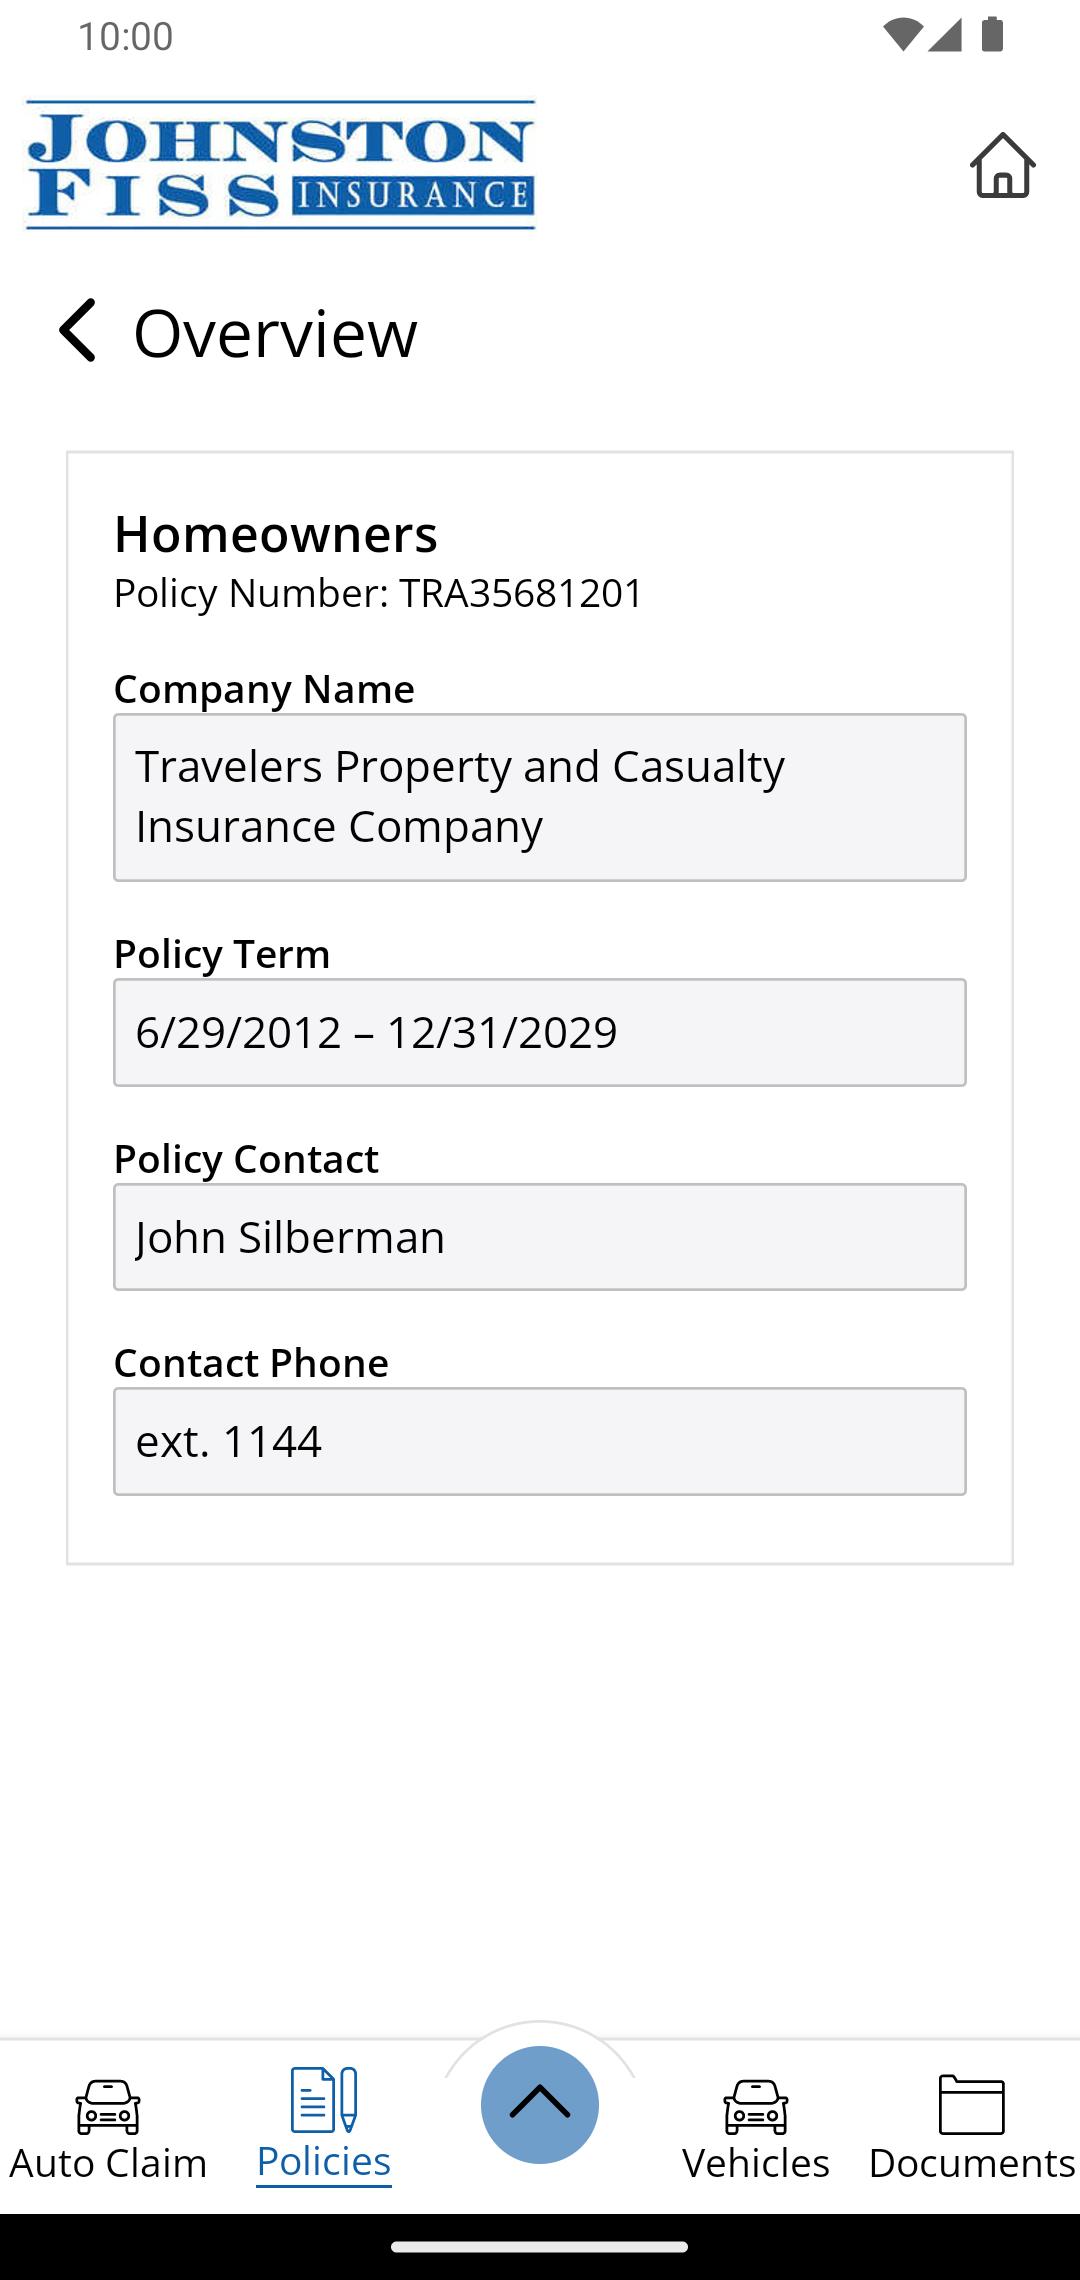Tap the battery status icon

[x=992, y=35]
